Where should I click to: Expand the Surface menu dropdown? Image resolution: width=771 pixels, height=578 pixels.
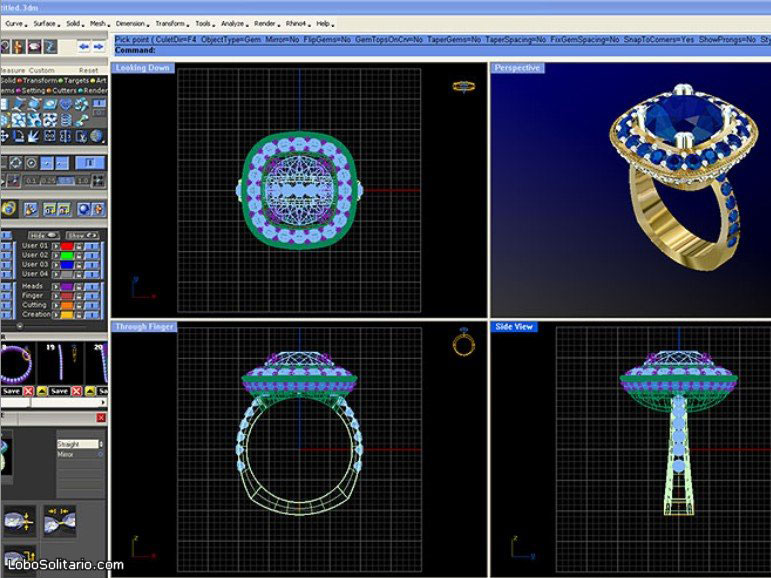pyautogui.click(x=46, y=22)
